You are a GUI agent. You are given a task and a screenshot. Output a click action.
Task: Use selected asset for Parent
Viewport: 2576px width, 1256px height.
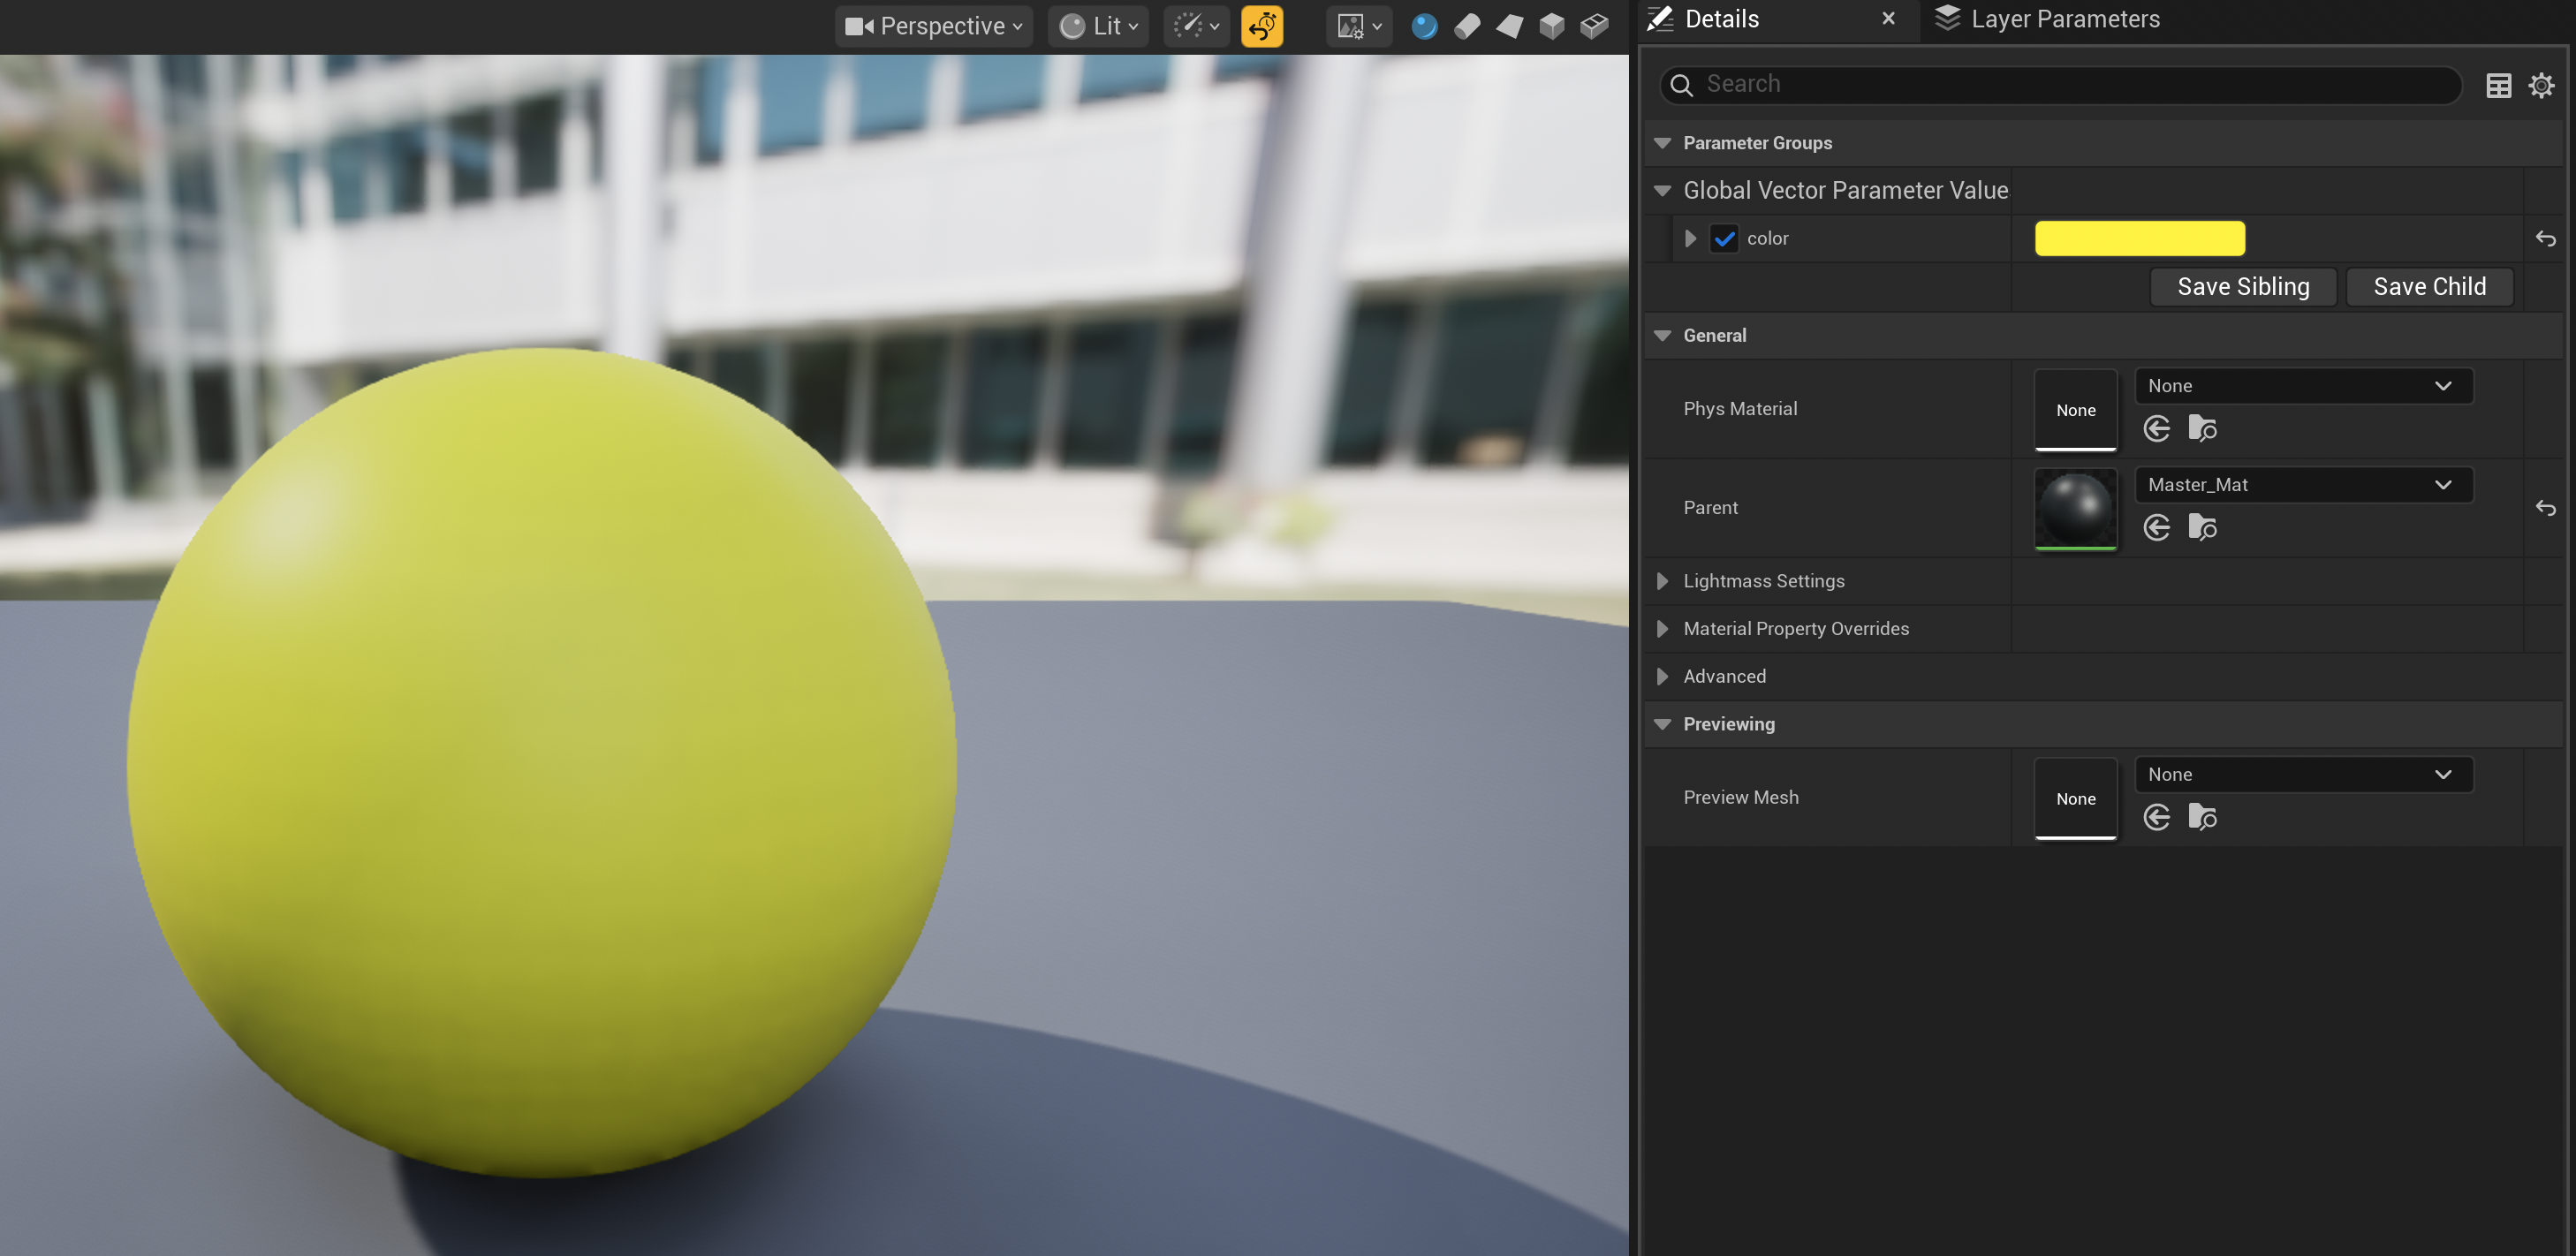click(2156, 527)
